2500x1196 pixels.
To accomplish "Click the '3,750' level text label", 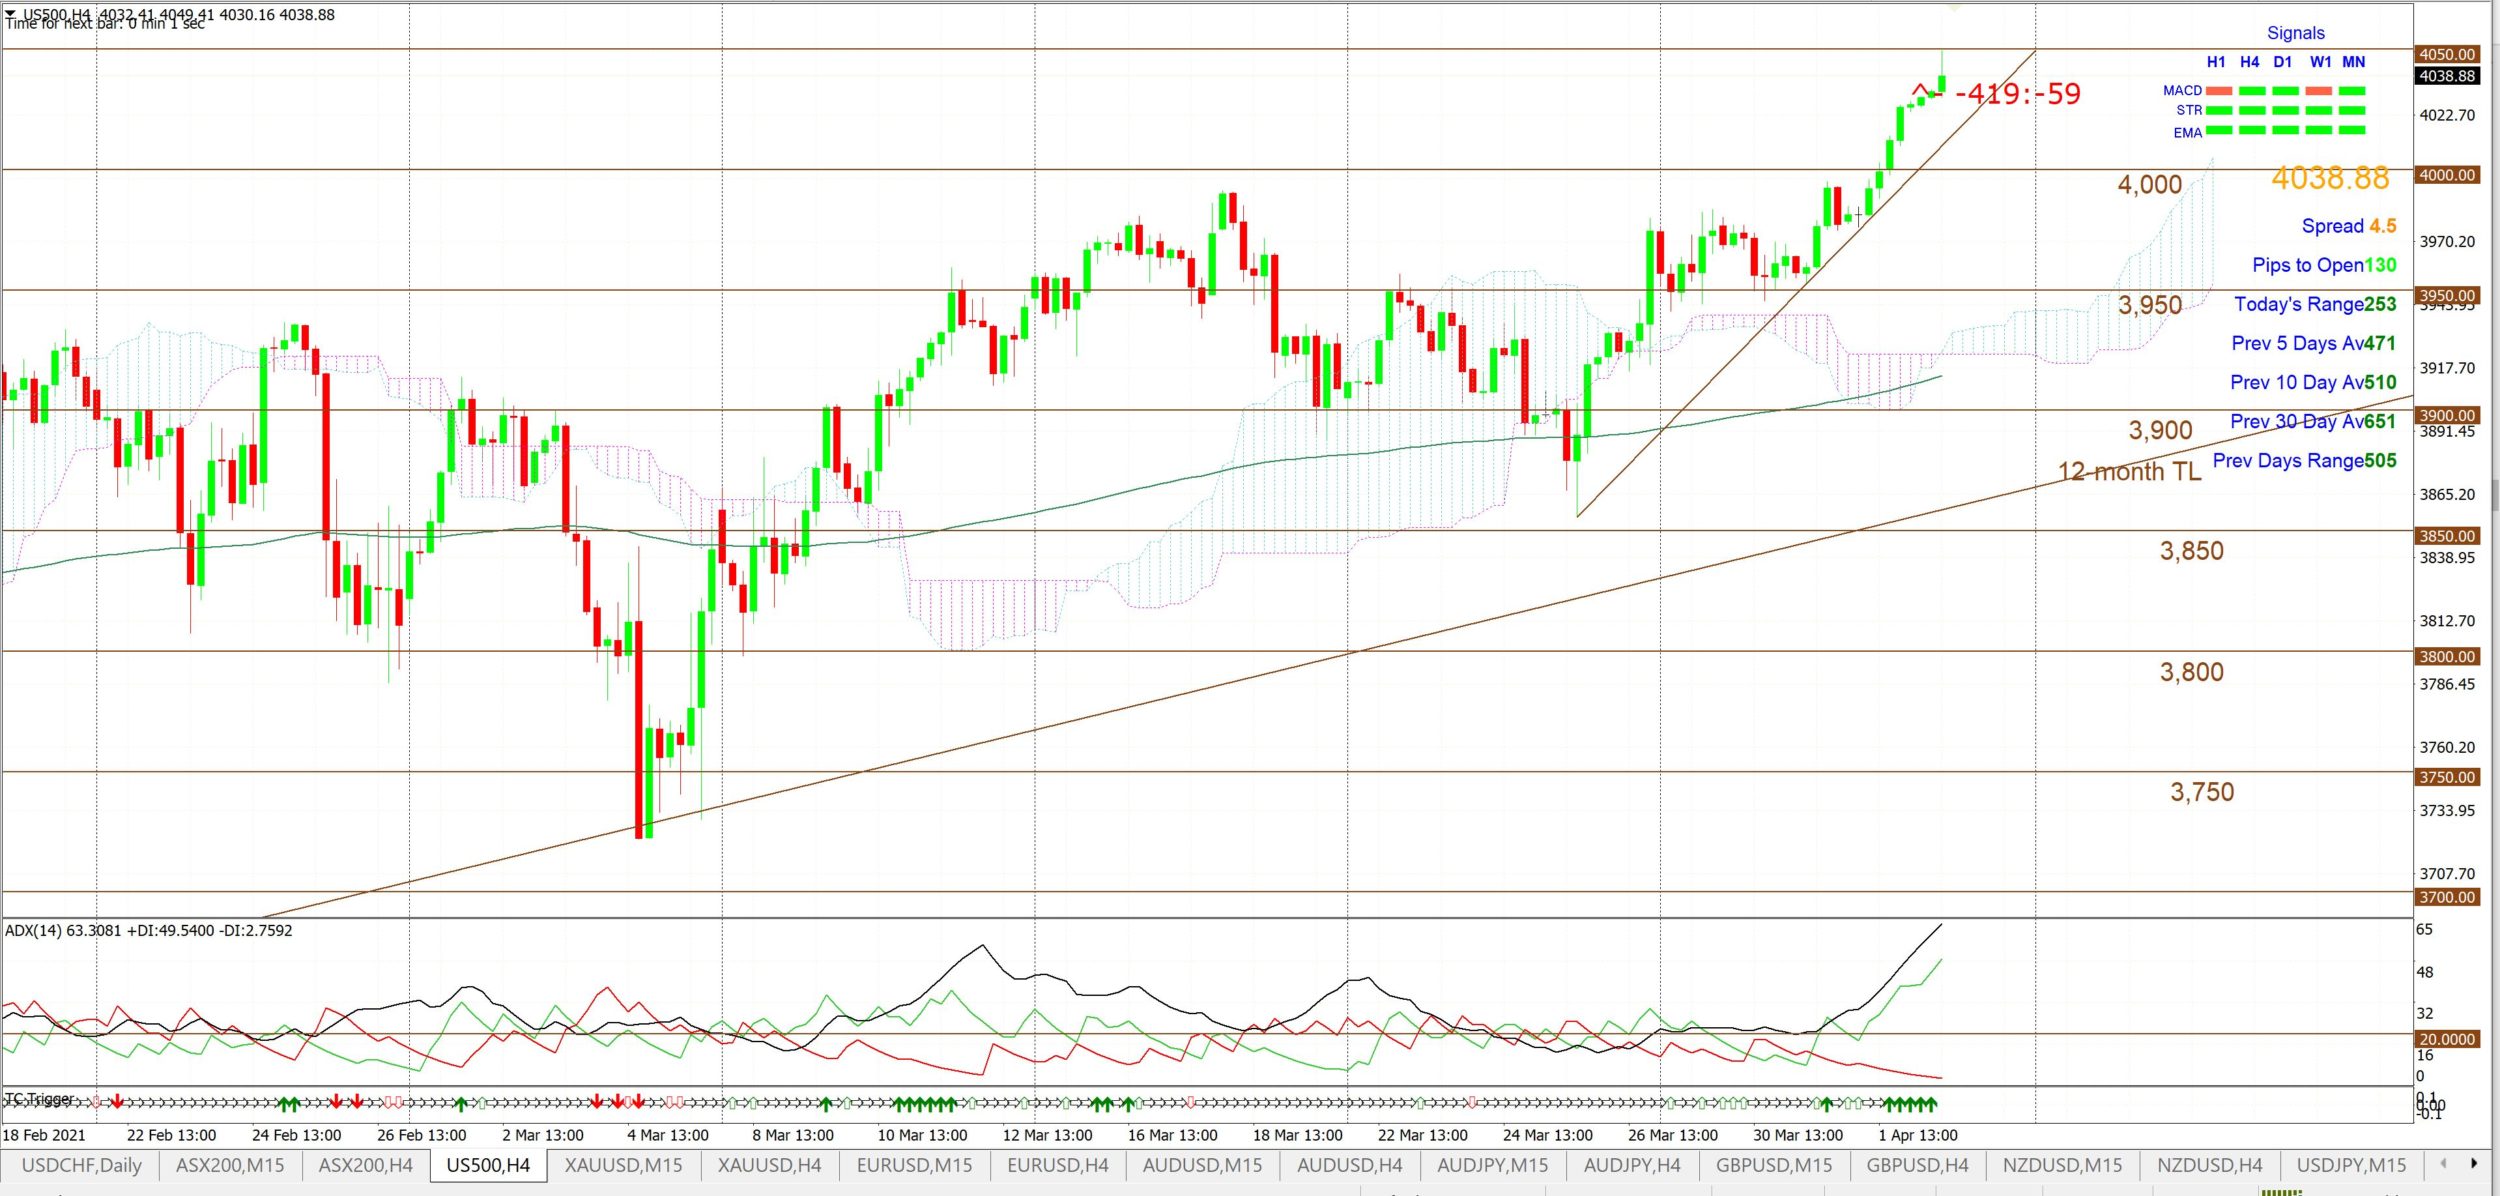I will click(2202, 792).
